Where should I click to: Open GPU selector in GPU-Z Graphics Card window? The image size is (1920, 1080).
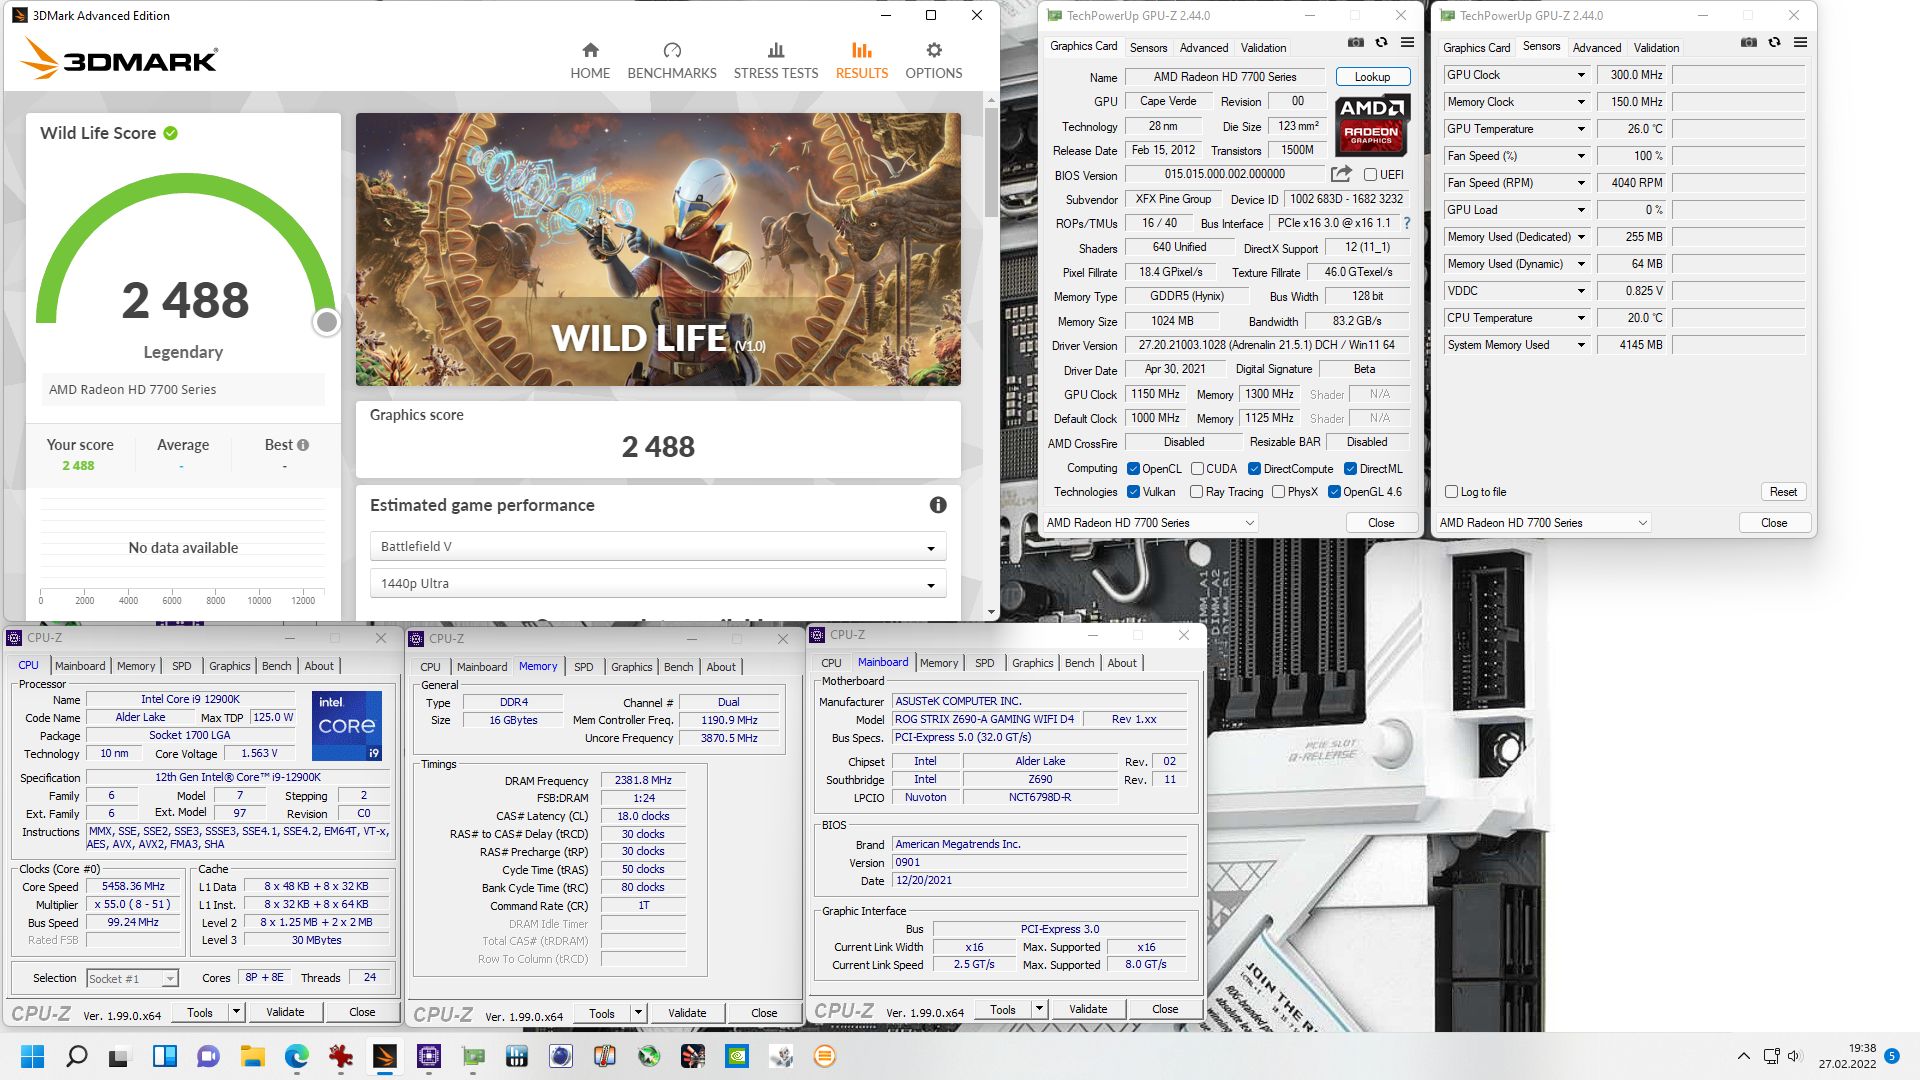click(1150, 523)
